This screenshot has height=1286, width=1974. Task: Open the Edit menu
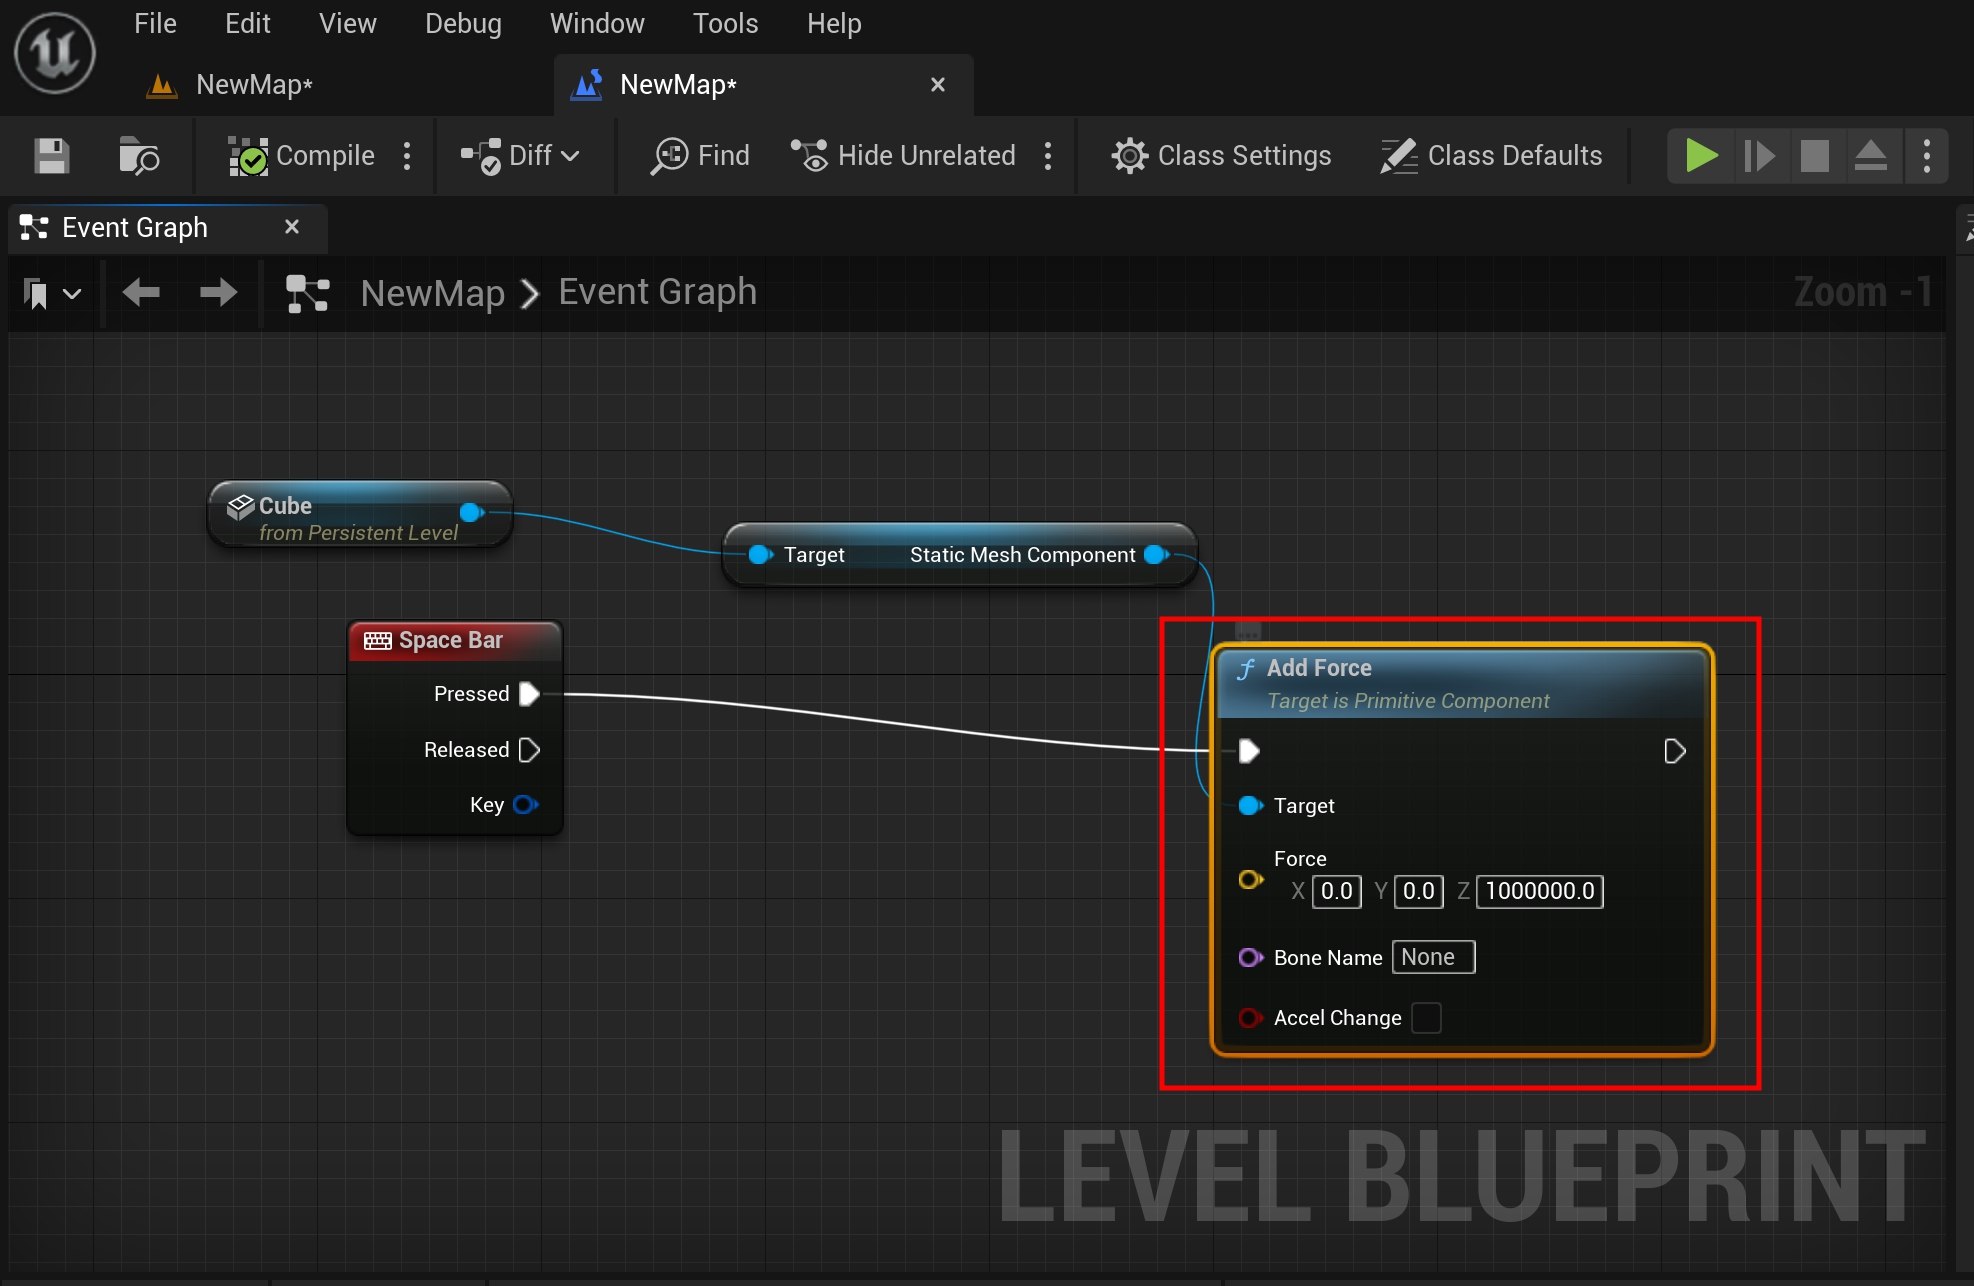(247, 23)
